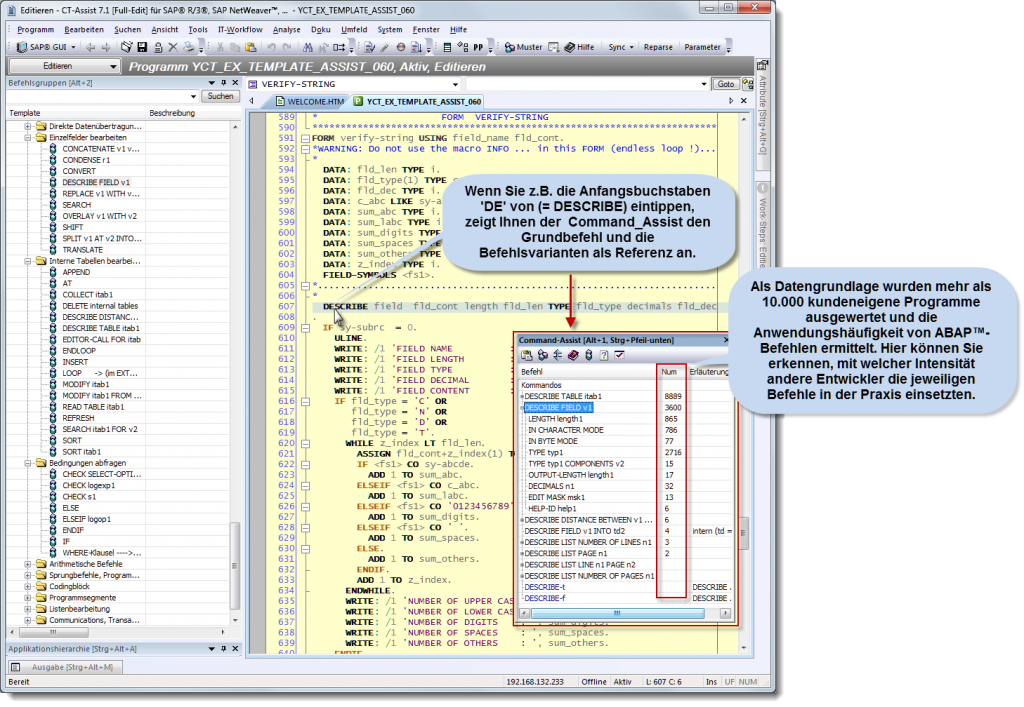
Task: Click the Save diskette icon
Action: [140, 47]
